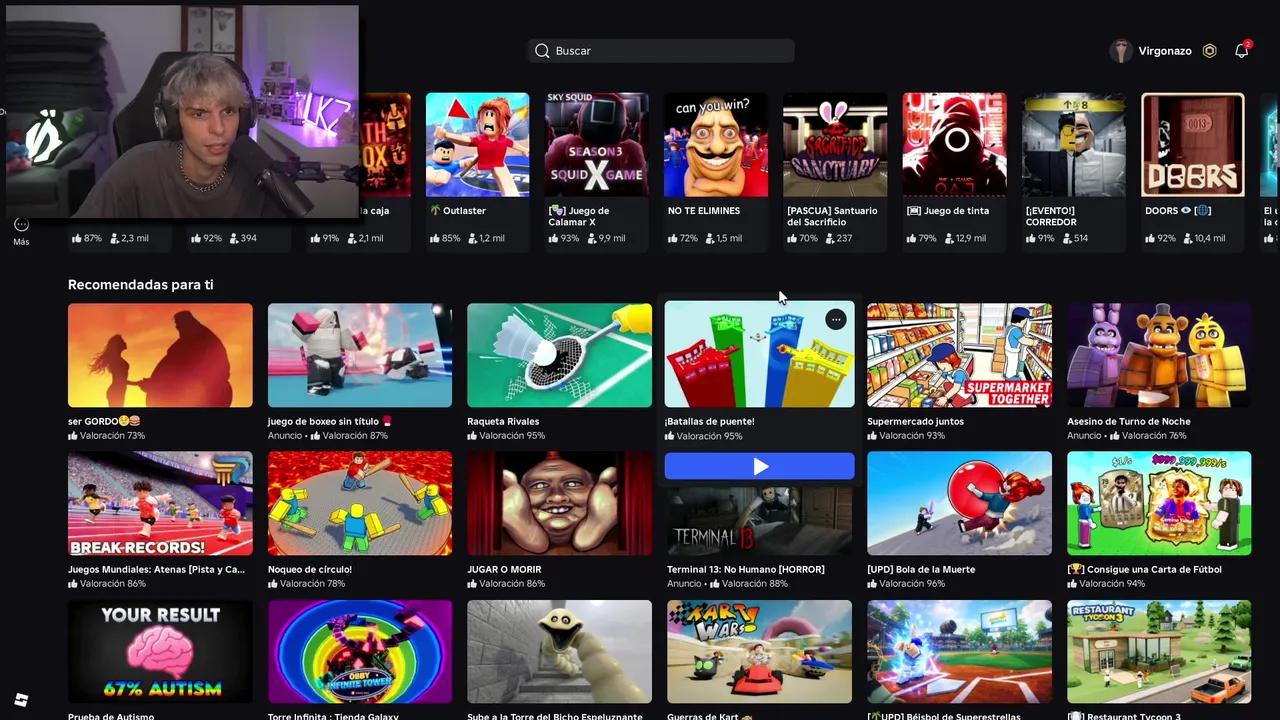Click the search magnifier icon

click(542, 51)
